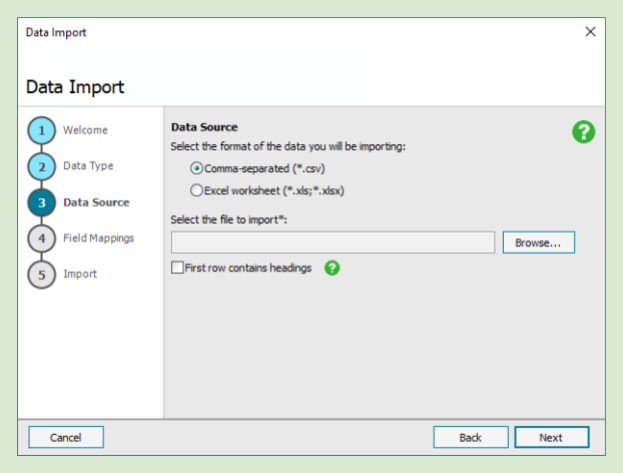This screenshot has height=473, width=623.
Task: Click the file to import path field
Action: click(332, 242)
